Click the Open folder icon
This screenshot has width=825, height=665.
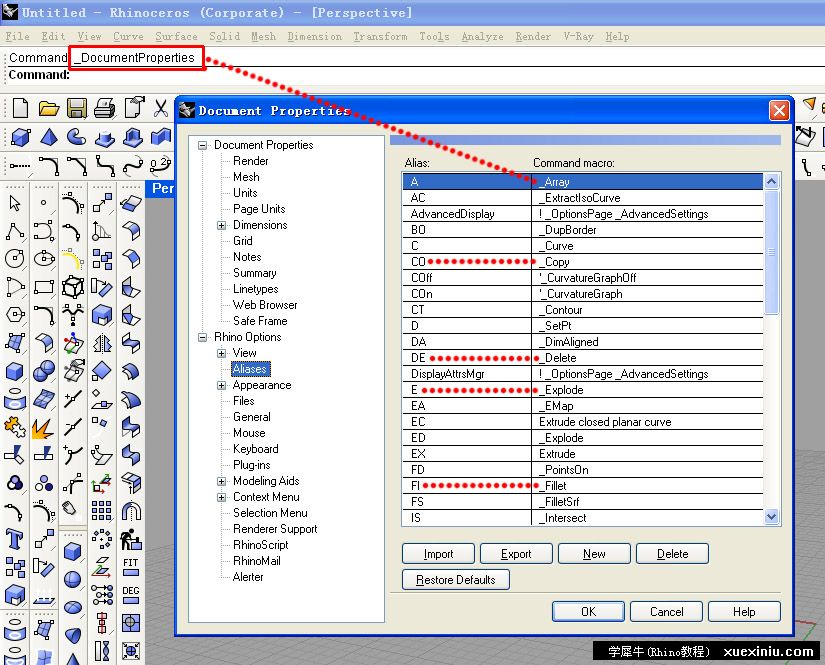[48, 108]
